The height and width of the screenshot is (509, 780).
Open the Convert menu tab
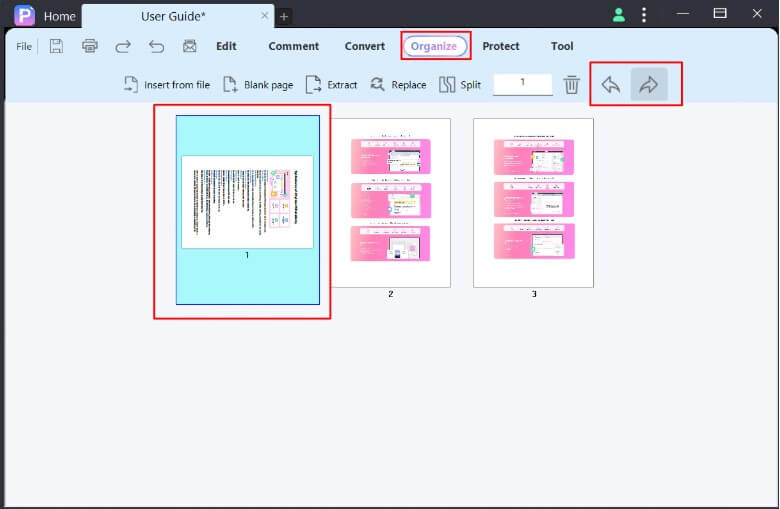[x=365, y=46]
